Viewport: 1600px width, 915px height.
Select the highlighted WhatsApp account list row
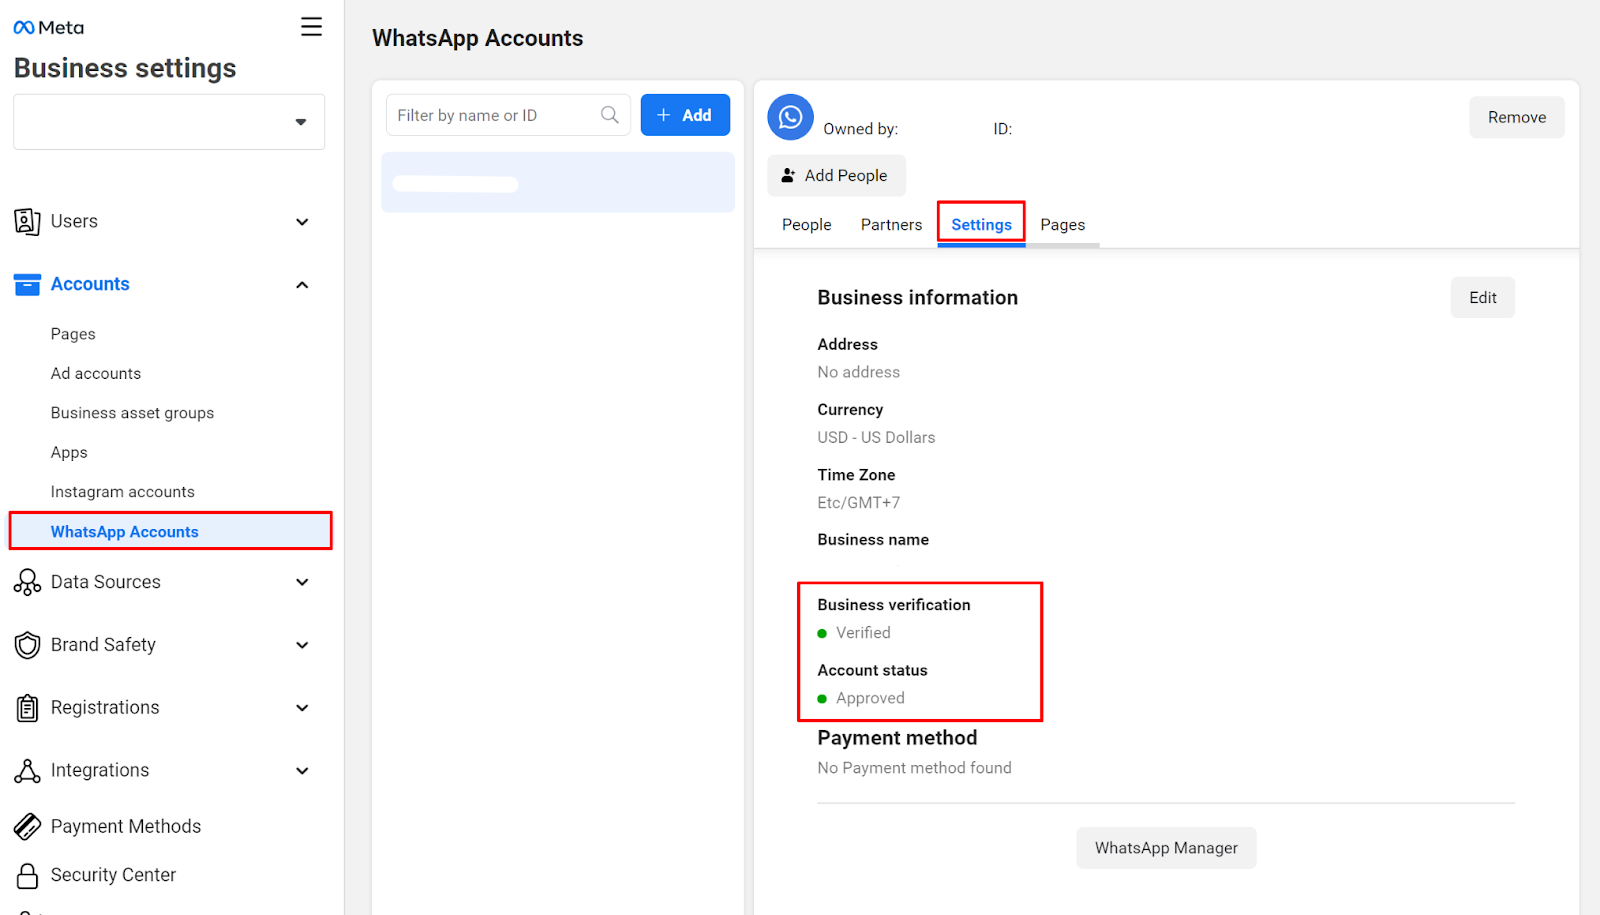tap(558, 183)
